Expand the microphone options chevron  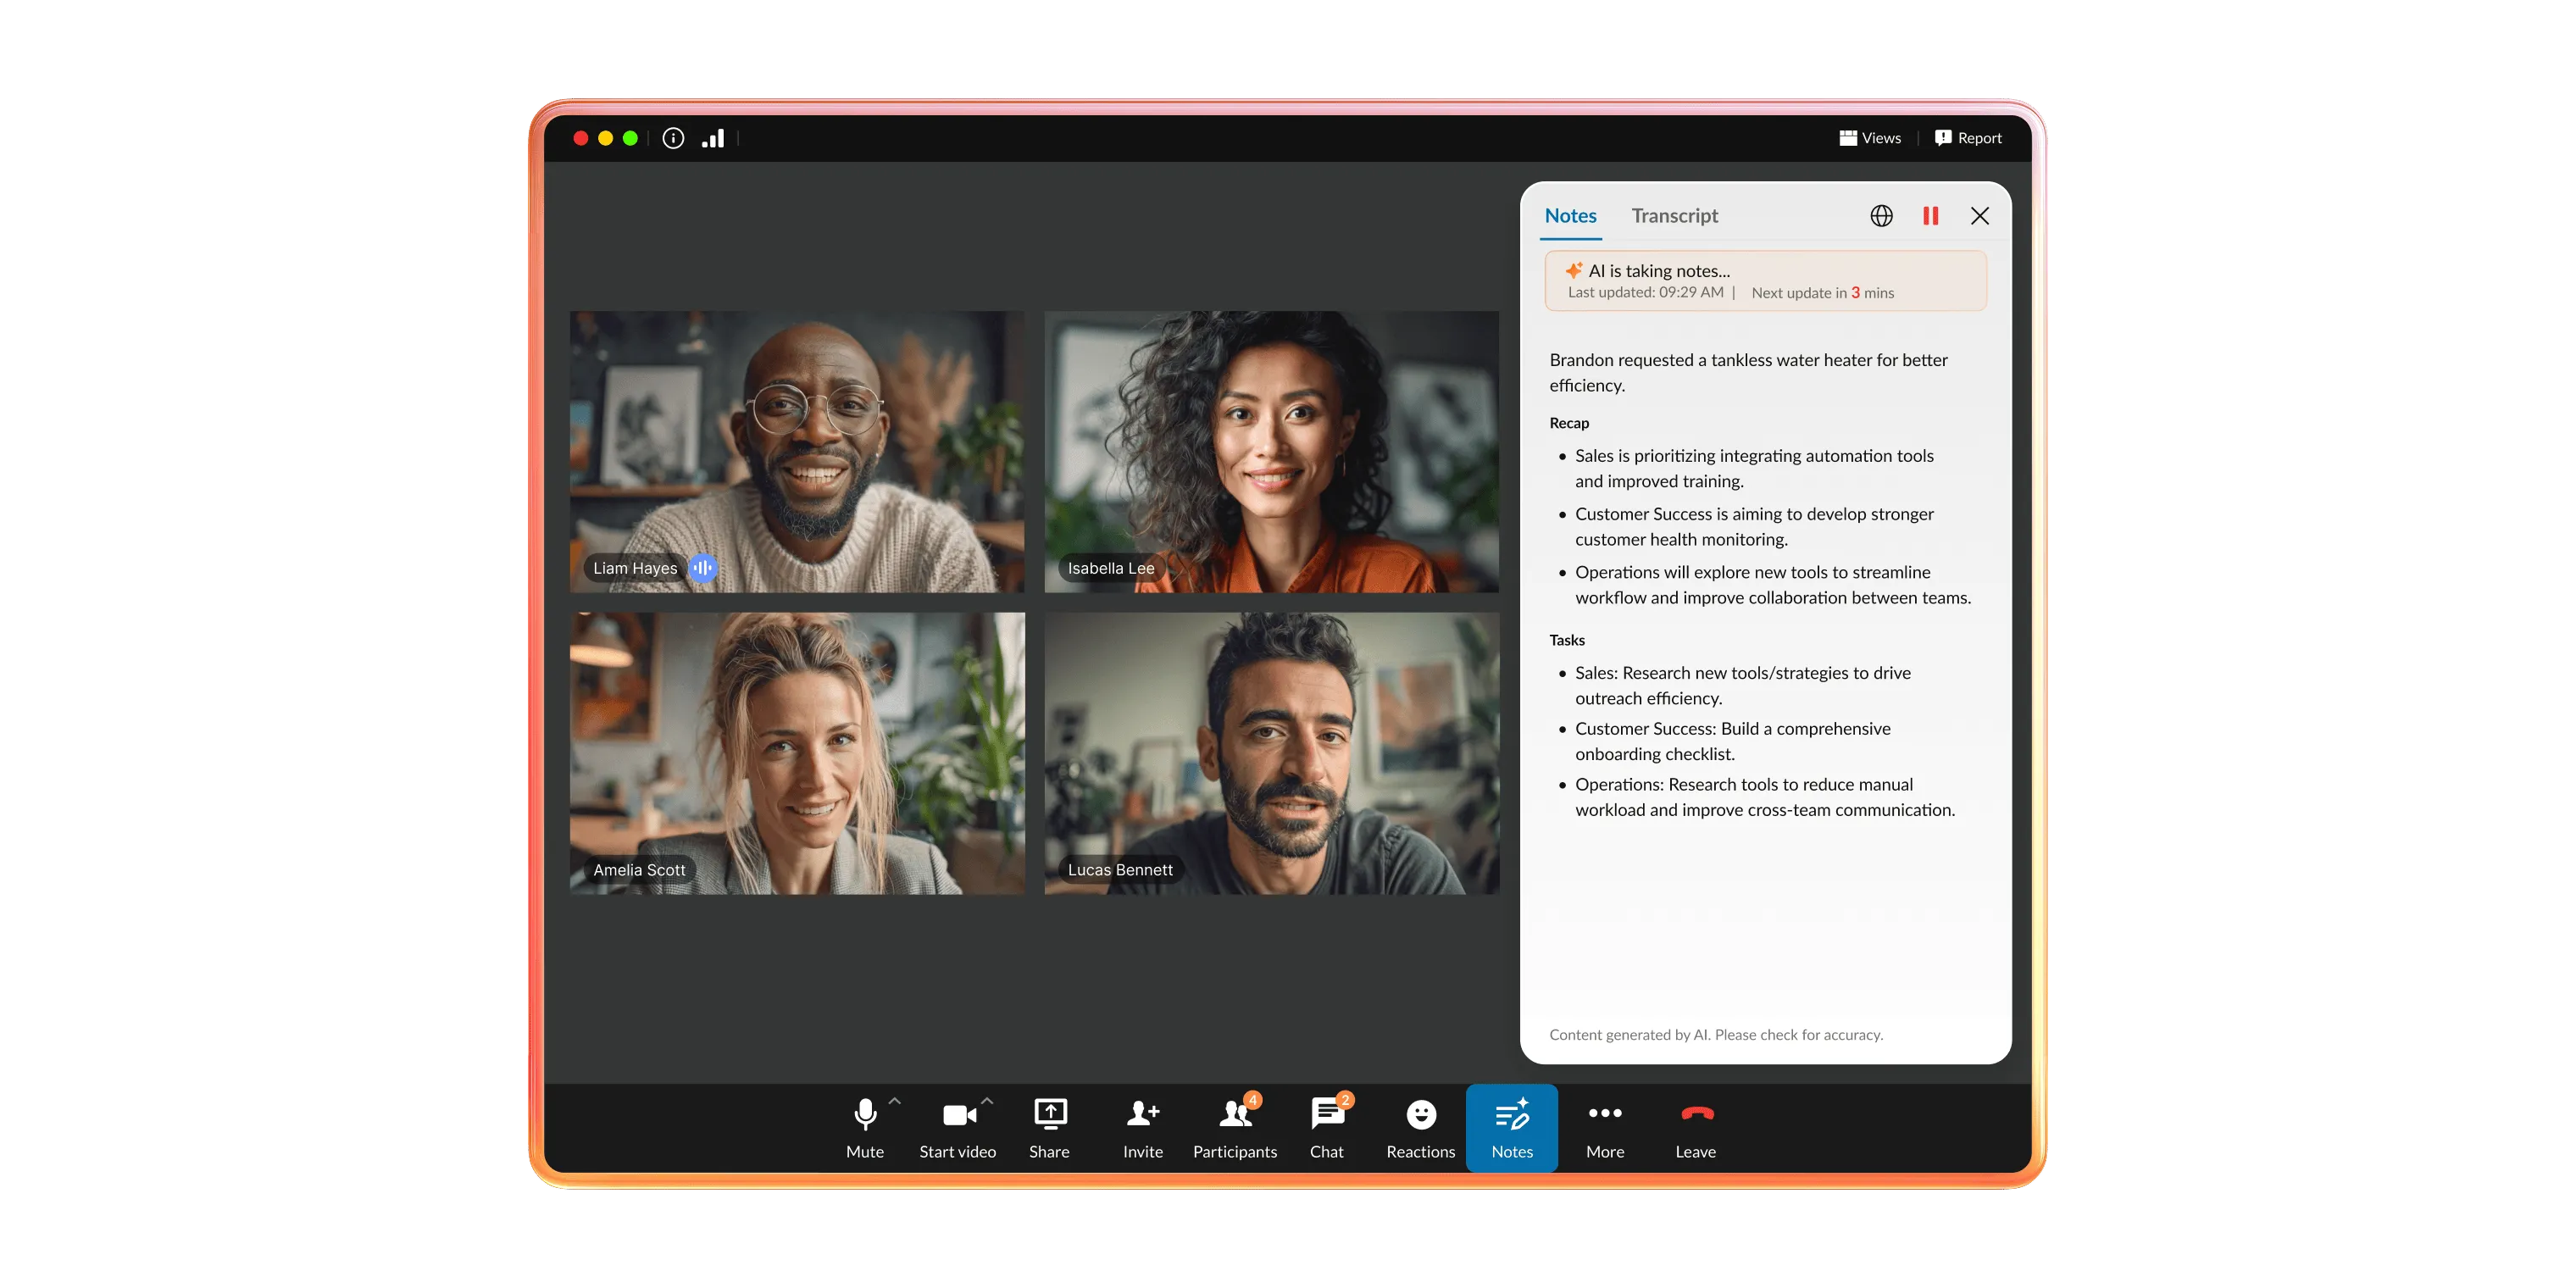point(893,1101)
